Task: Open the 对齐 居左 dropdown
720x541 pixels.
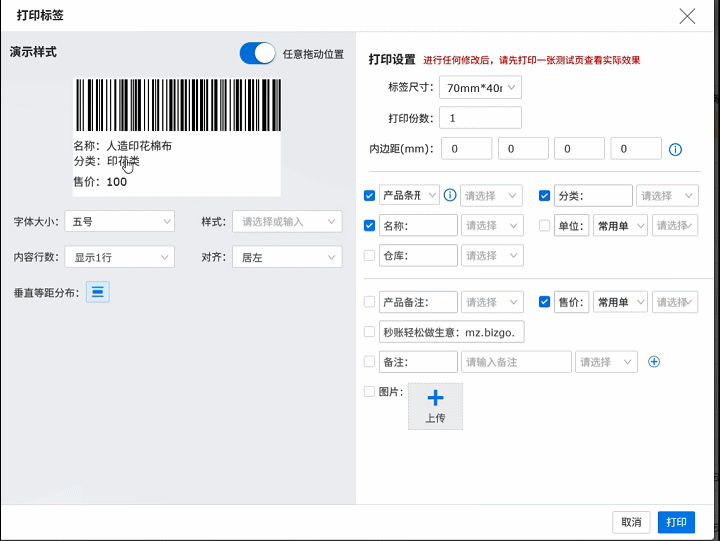Action: coord(286,257)
